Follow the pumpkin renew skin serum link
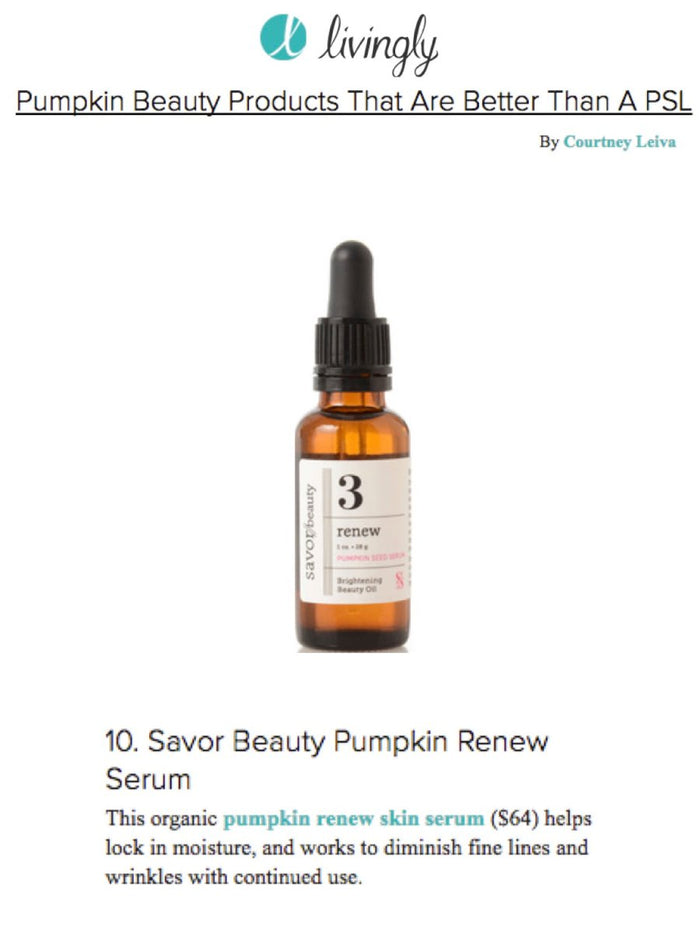Screen dimensions: 700x933 click(354, 819)
